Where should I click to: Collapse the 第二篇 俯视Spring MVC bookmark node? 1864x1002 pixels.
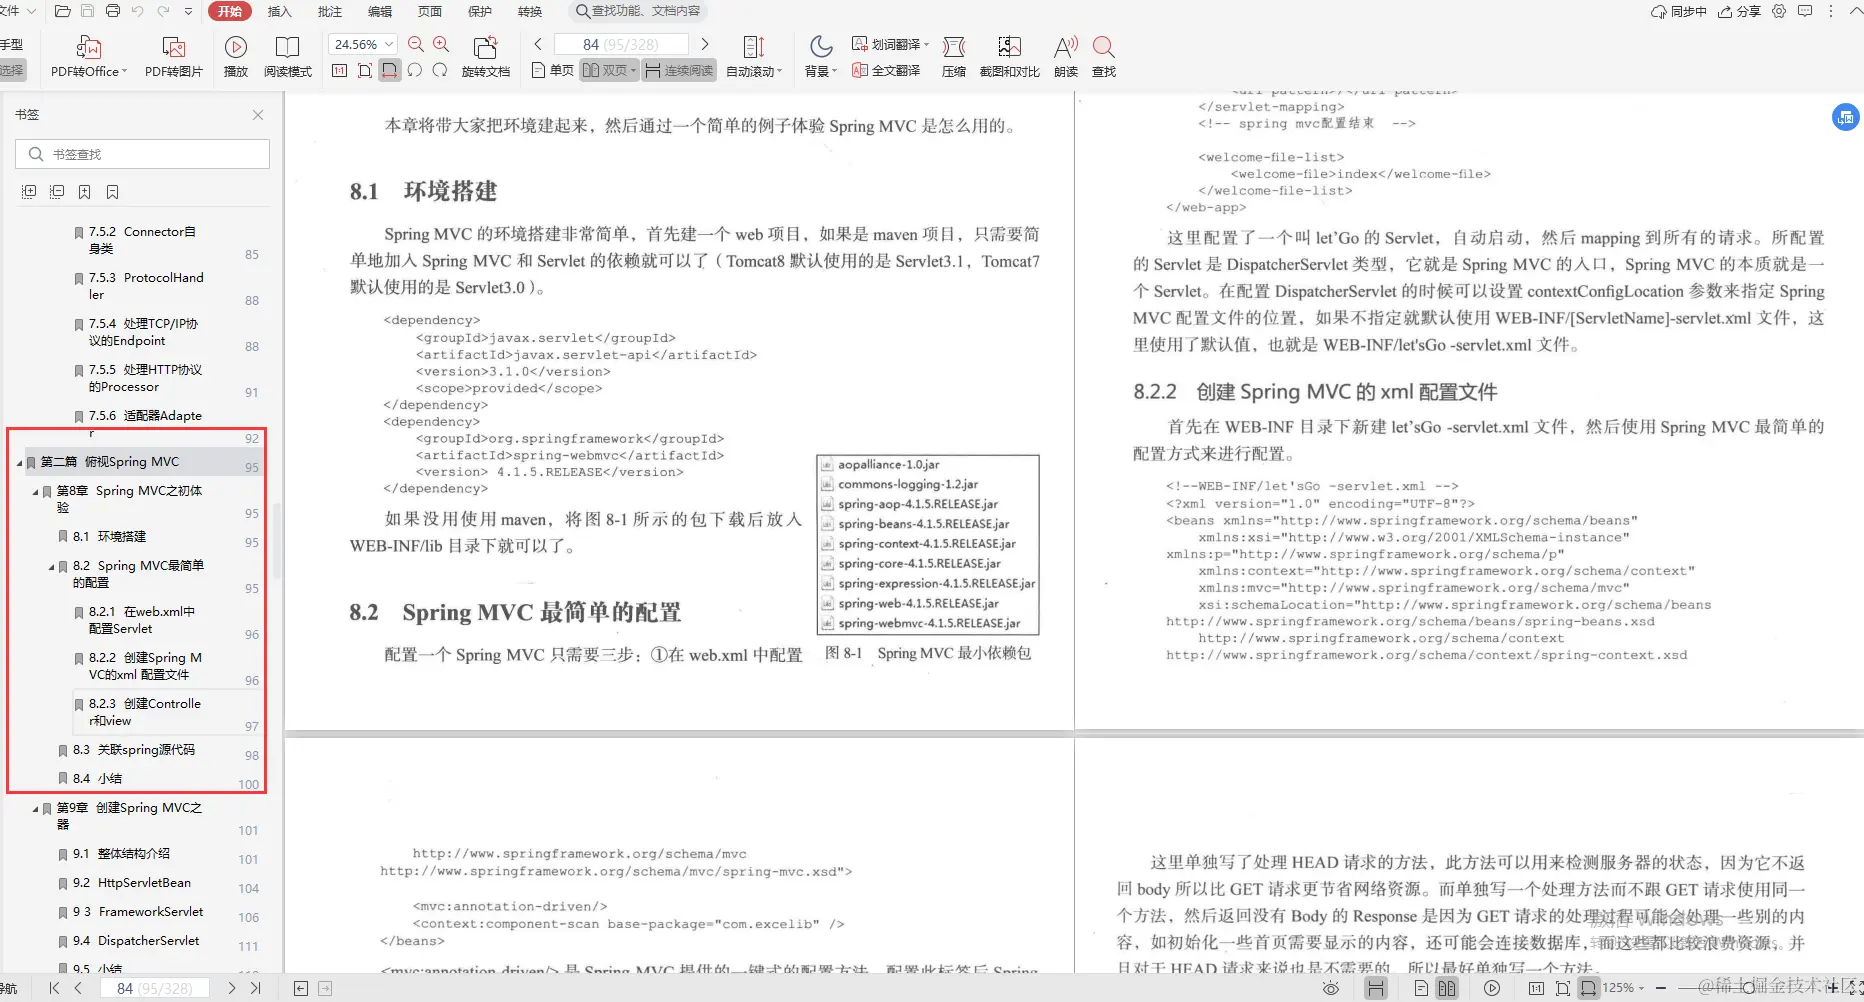[x=17, y=461]
